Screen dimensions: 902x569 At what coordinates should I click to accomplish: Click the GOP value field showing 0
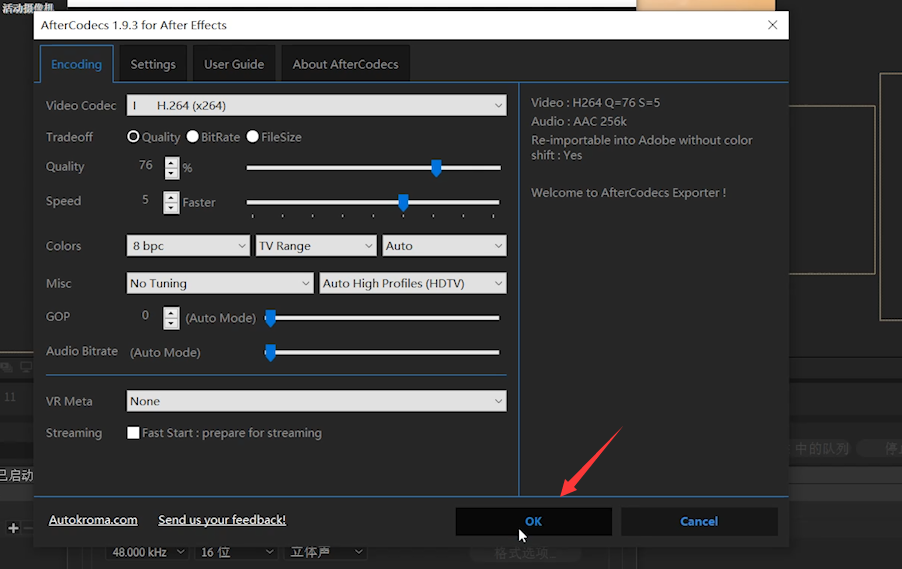tap(146, 315)
